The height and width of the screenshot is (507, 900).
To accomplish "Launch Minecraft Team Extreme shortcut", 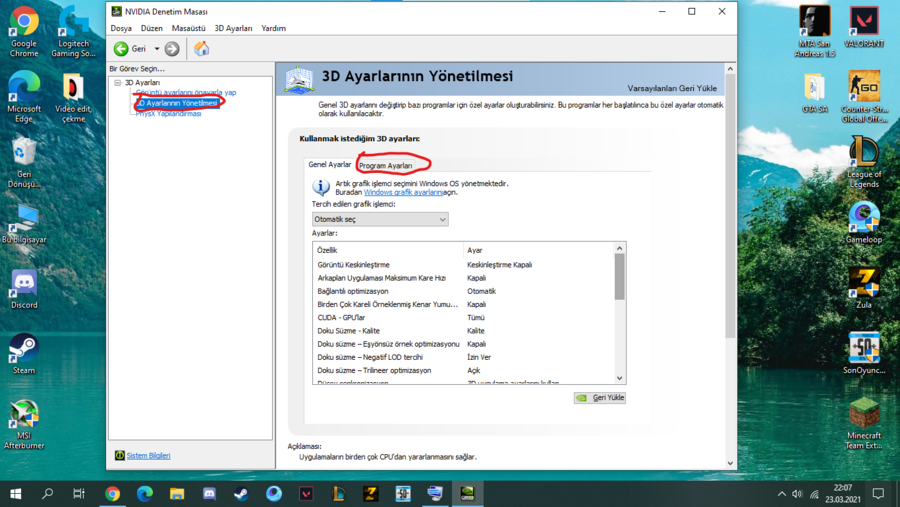I will [x=864, y=424].
